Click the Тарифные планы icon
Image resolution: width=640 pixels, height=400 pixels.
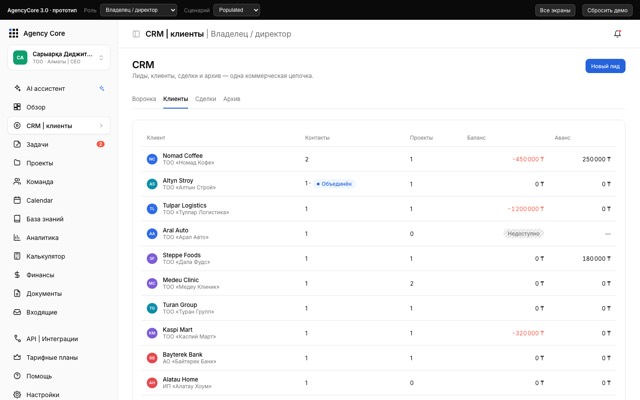[17, 357]
